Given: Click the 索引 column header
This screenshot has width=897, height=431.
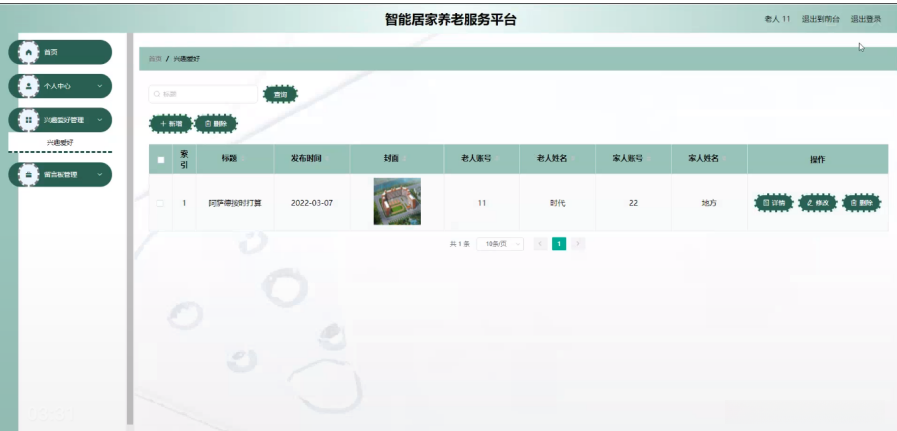Looking at the screenshot, I should point(184,160).
